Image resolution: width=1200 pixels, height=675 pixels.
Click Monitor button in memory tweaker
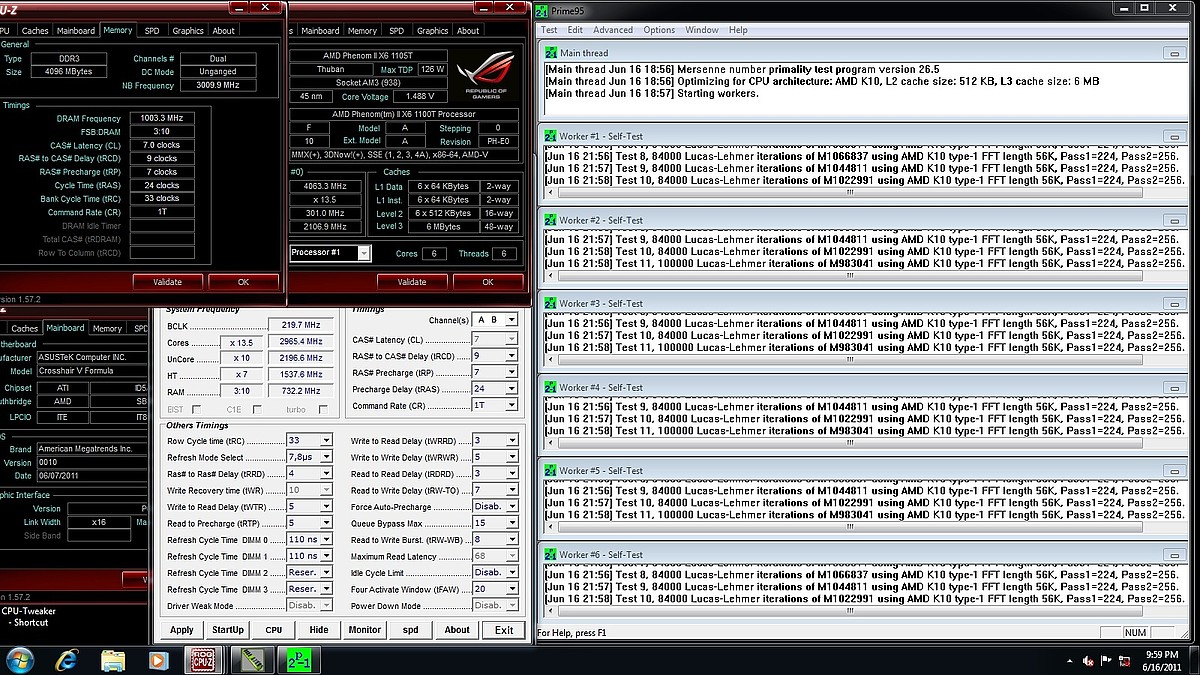coord(364,630)
